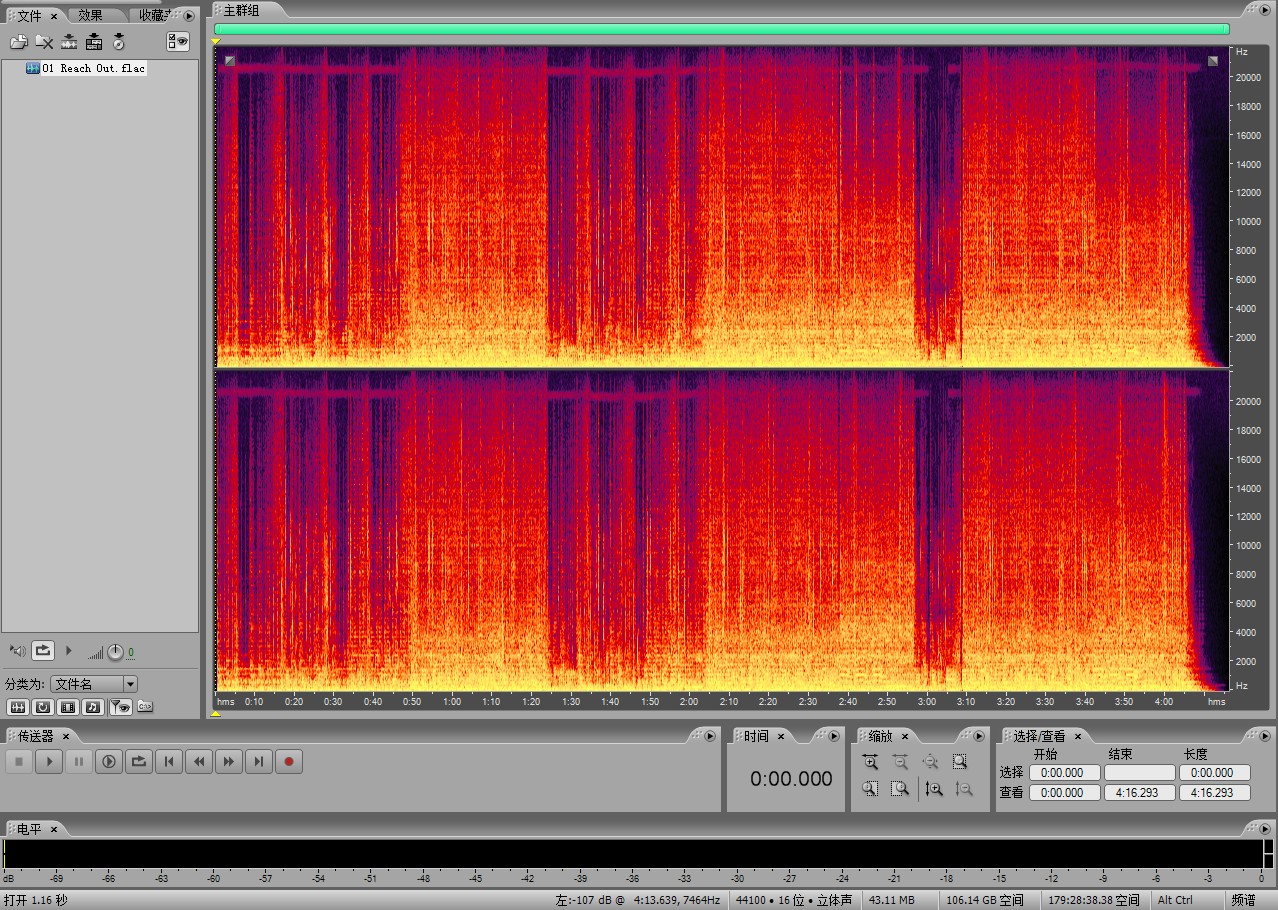Image resolution: width=1278 pixels, height=910 pixels.
Task: Click the Close File icon
Action: (44, 42)
